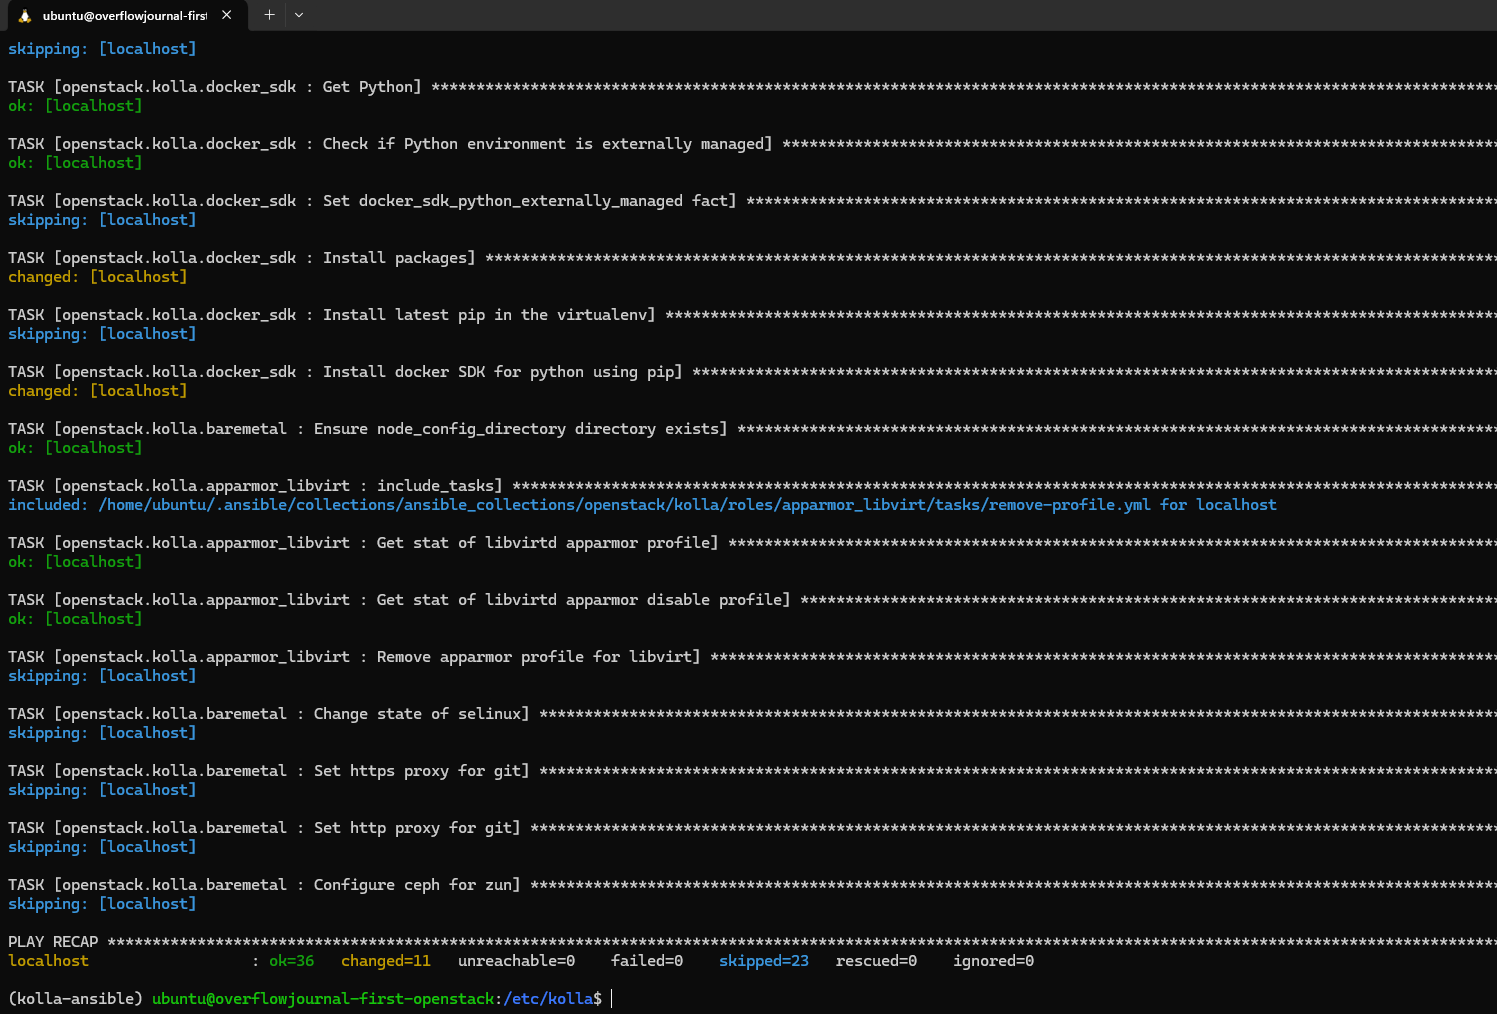
Task: Click the Get stat of libvirtd apparmor profile line
Action: (x=752, y=543)
